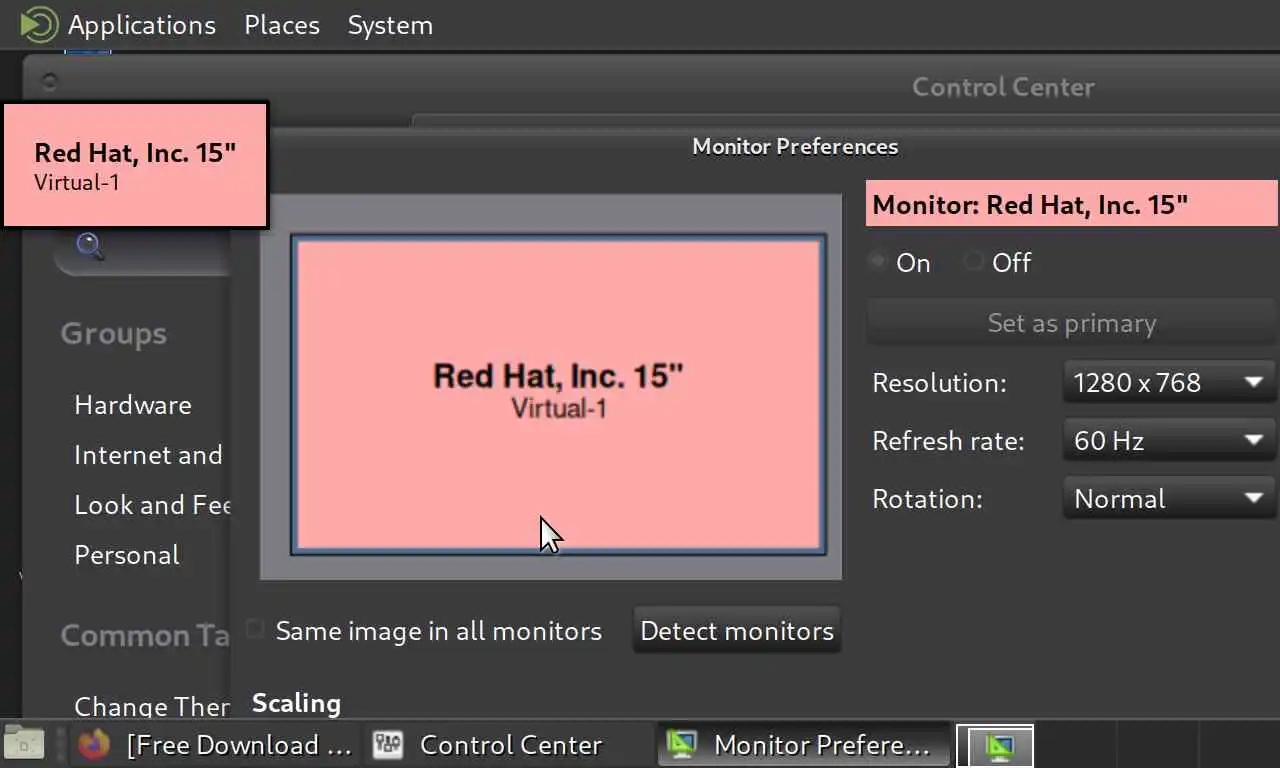
Task: Click the Set as primary button
Action: [x=1071, y=323]
